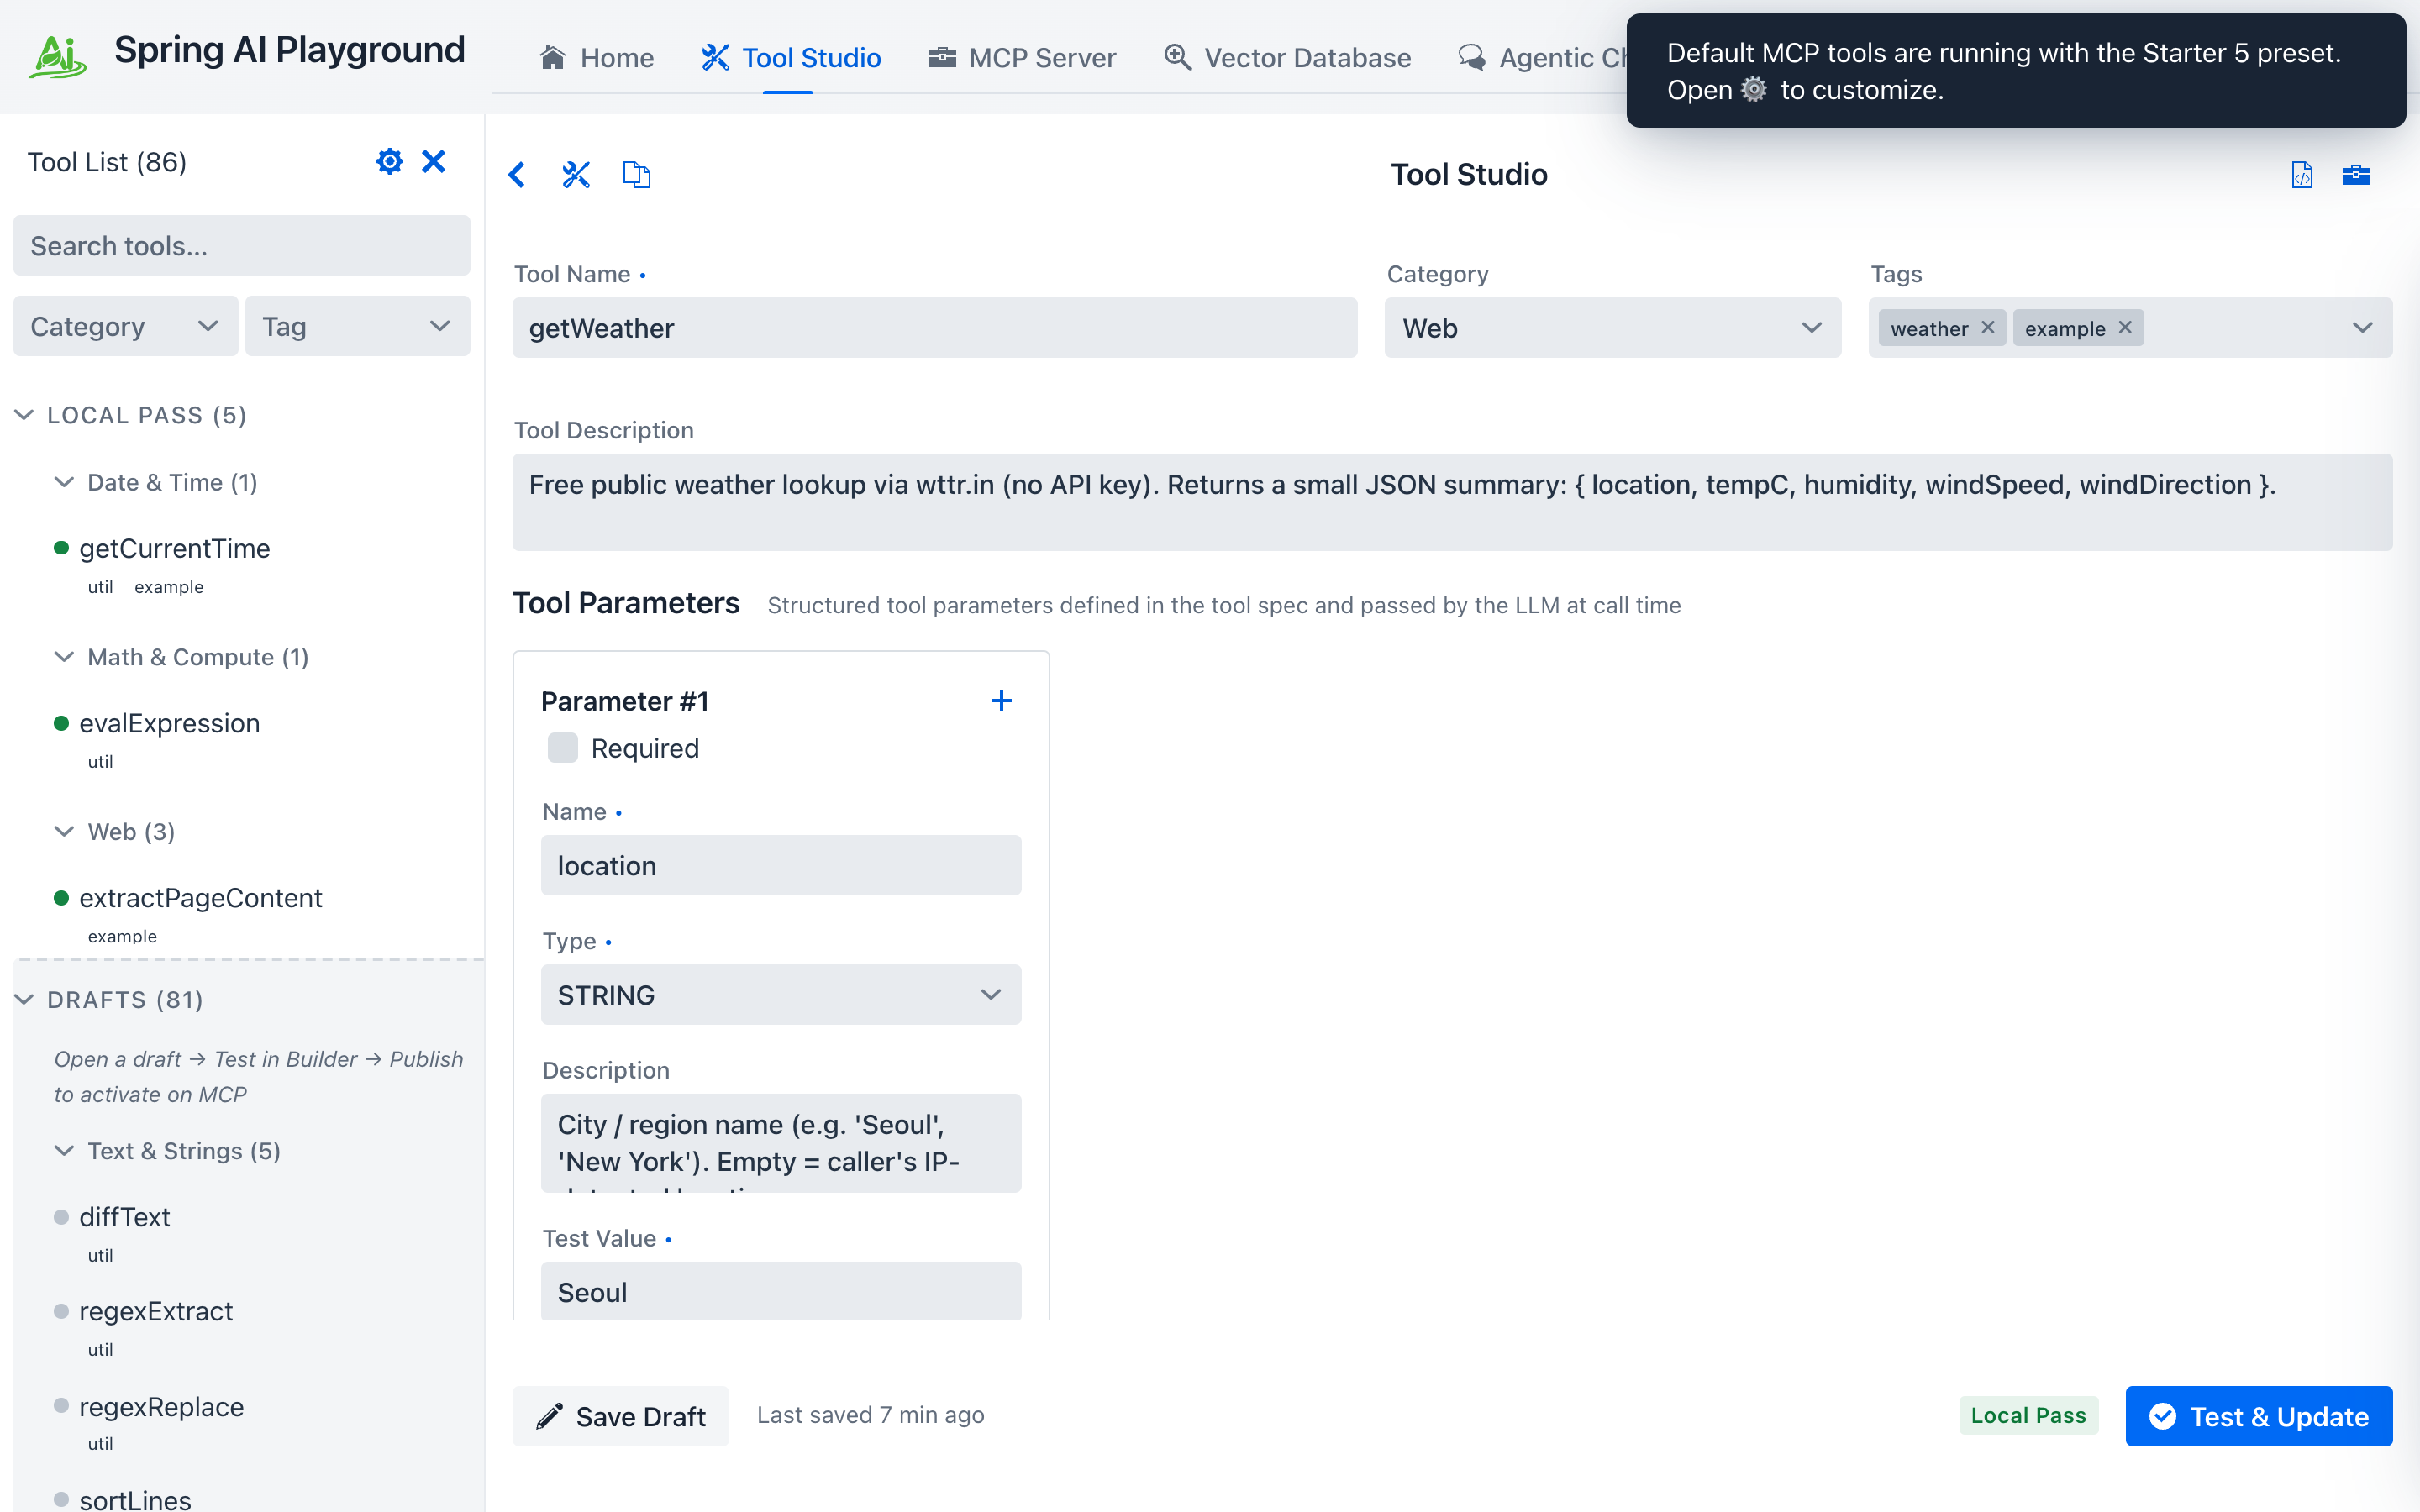Click the copy tool icon

click(x=637, y=175)
